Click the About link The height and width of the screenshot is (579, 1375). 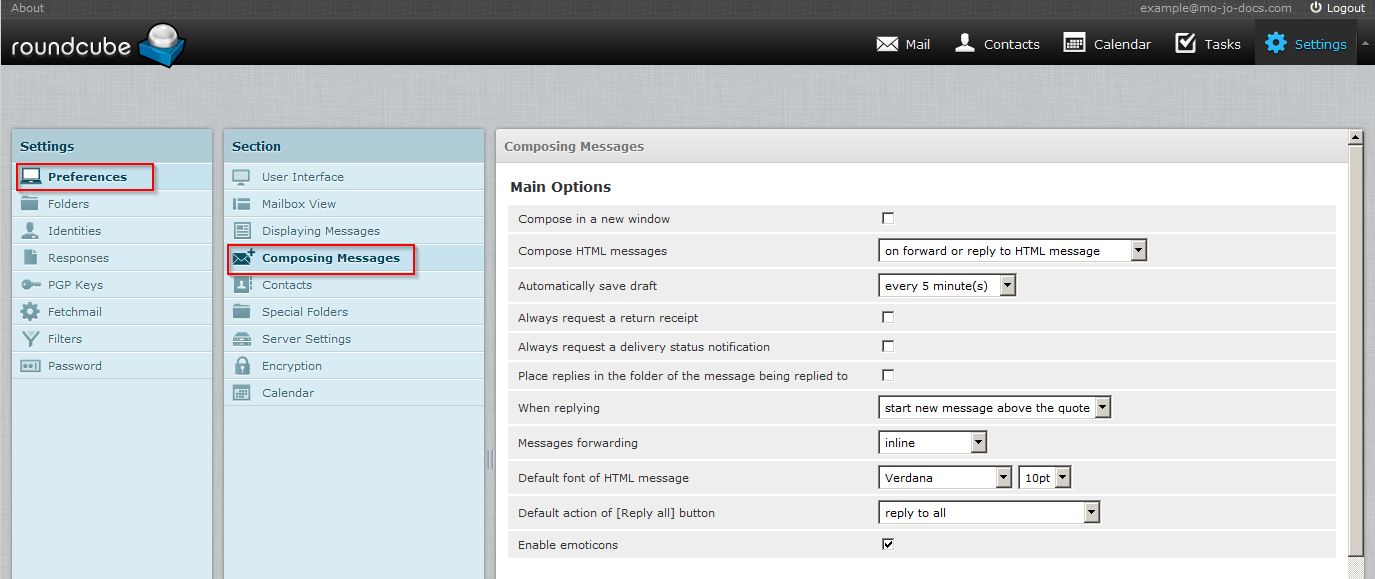coord(27,8)
